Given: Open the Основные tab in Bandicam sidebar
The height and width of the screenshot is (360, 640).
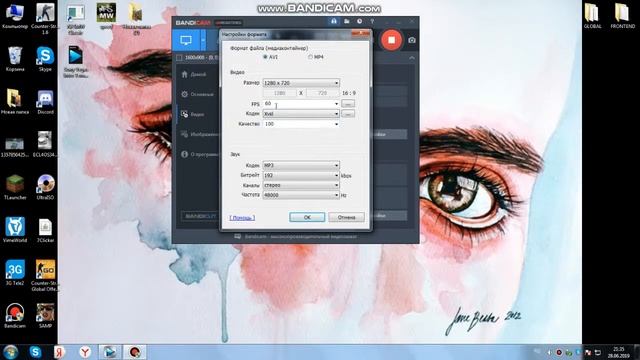Looking at the screenshot, I should pos(198,94).
